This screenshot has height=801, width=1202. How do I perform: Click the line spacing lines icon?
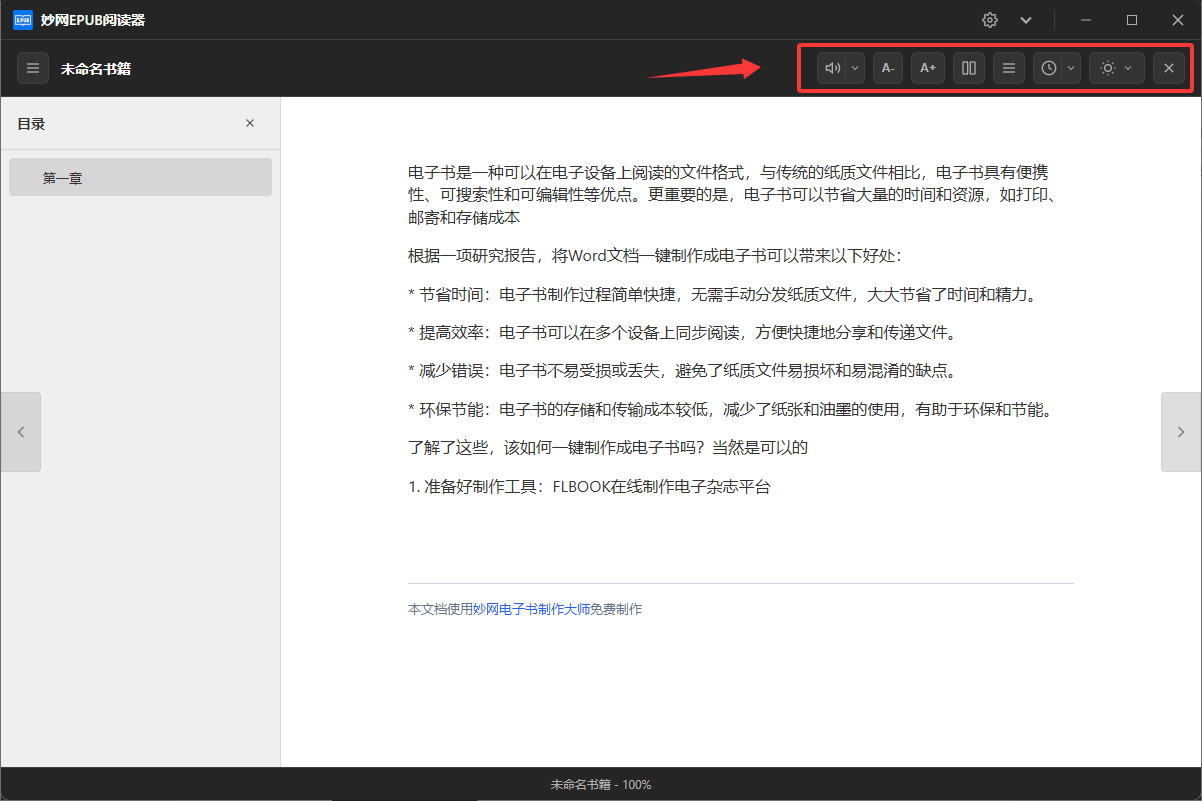click(x=1009, y=68)
